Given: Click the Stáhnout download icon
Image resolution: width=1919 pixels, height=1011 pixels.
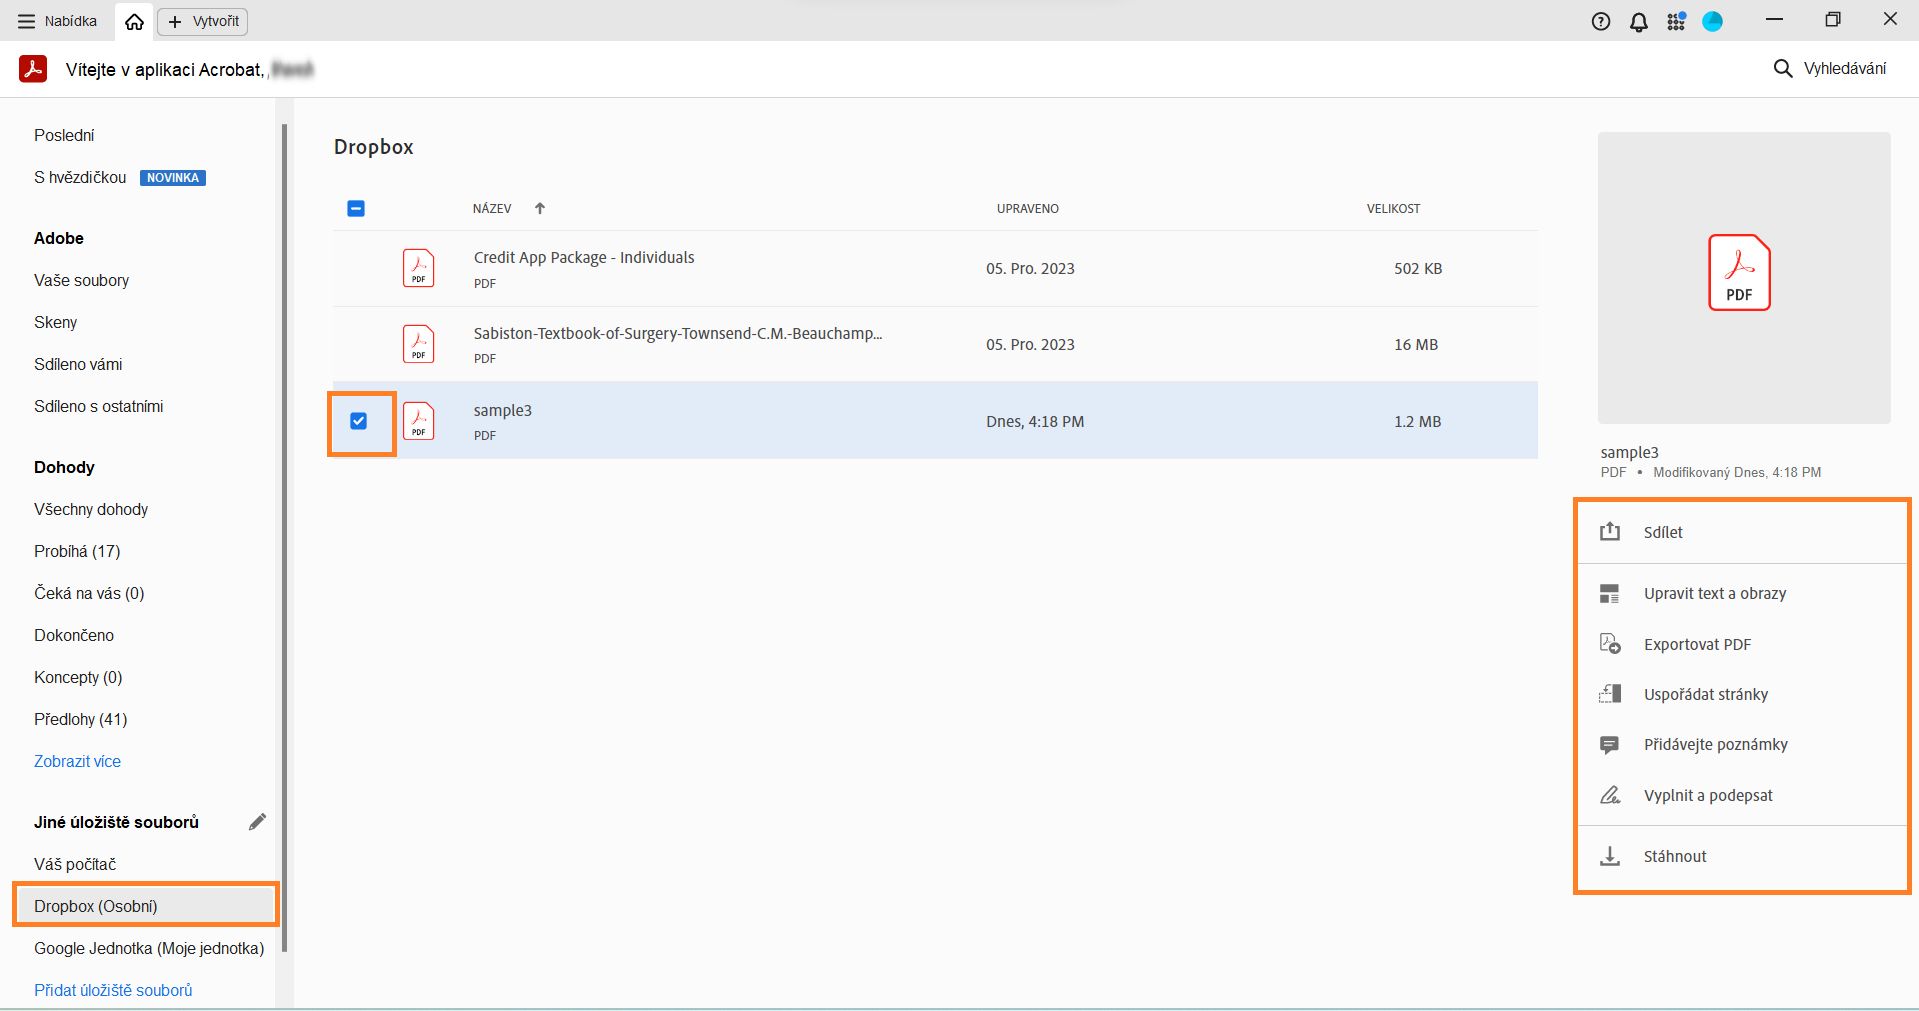Looking at the screenshot, I should [1610, 856].
